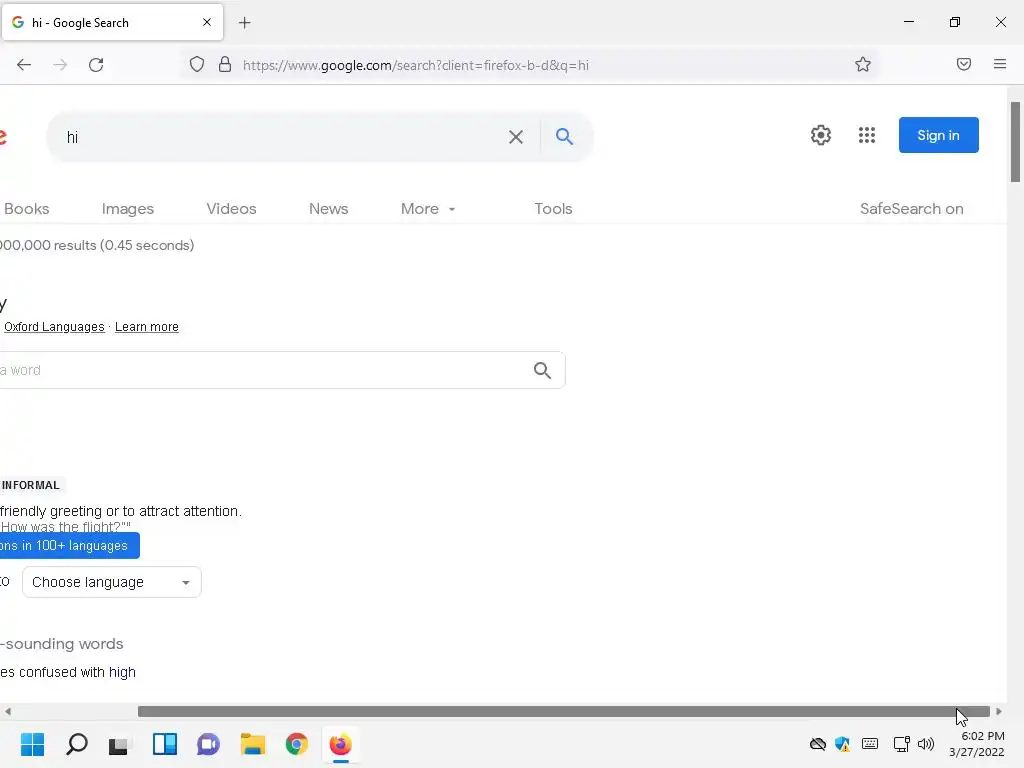1024x768 pixels.
Task: Click the horizontal scrollbar thumb
Action: tap(564, 711)
